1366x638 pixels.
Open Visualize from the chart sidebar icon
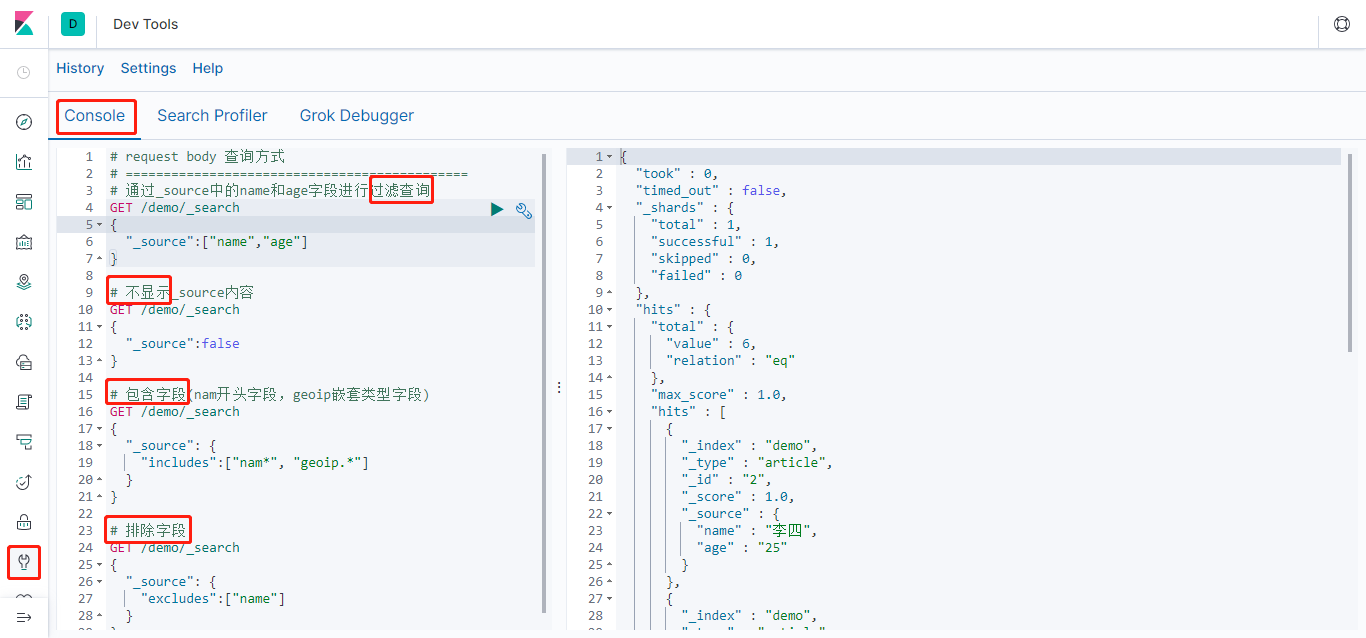pos(24,162)
